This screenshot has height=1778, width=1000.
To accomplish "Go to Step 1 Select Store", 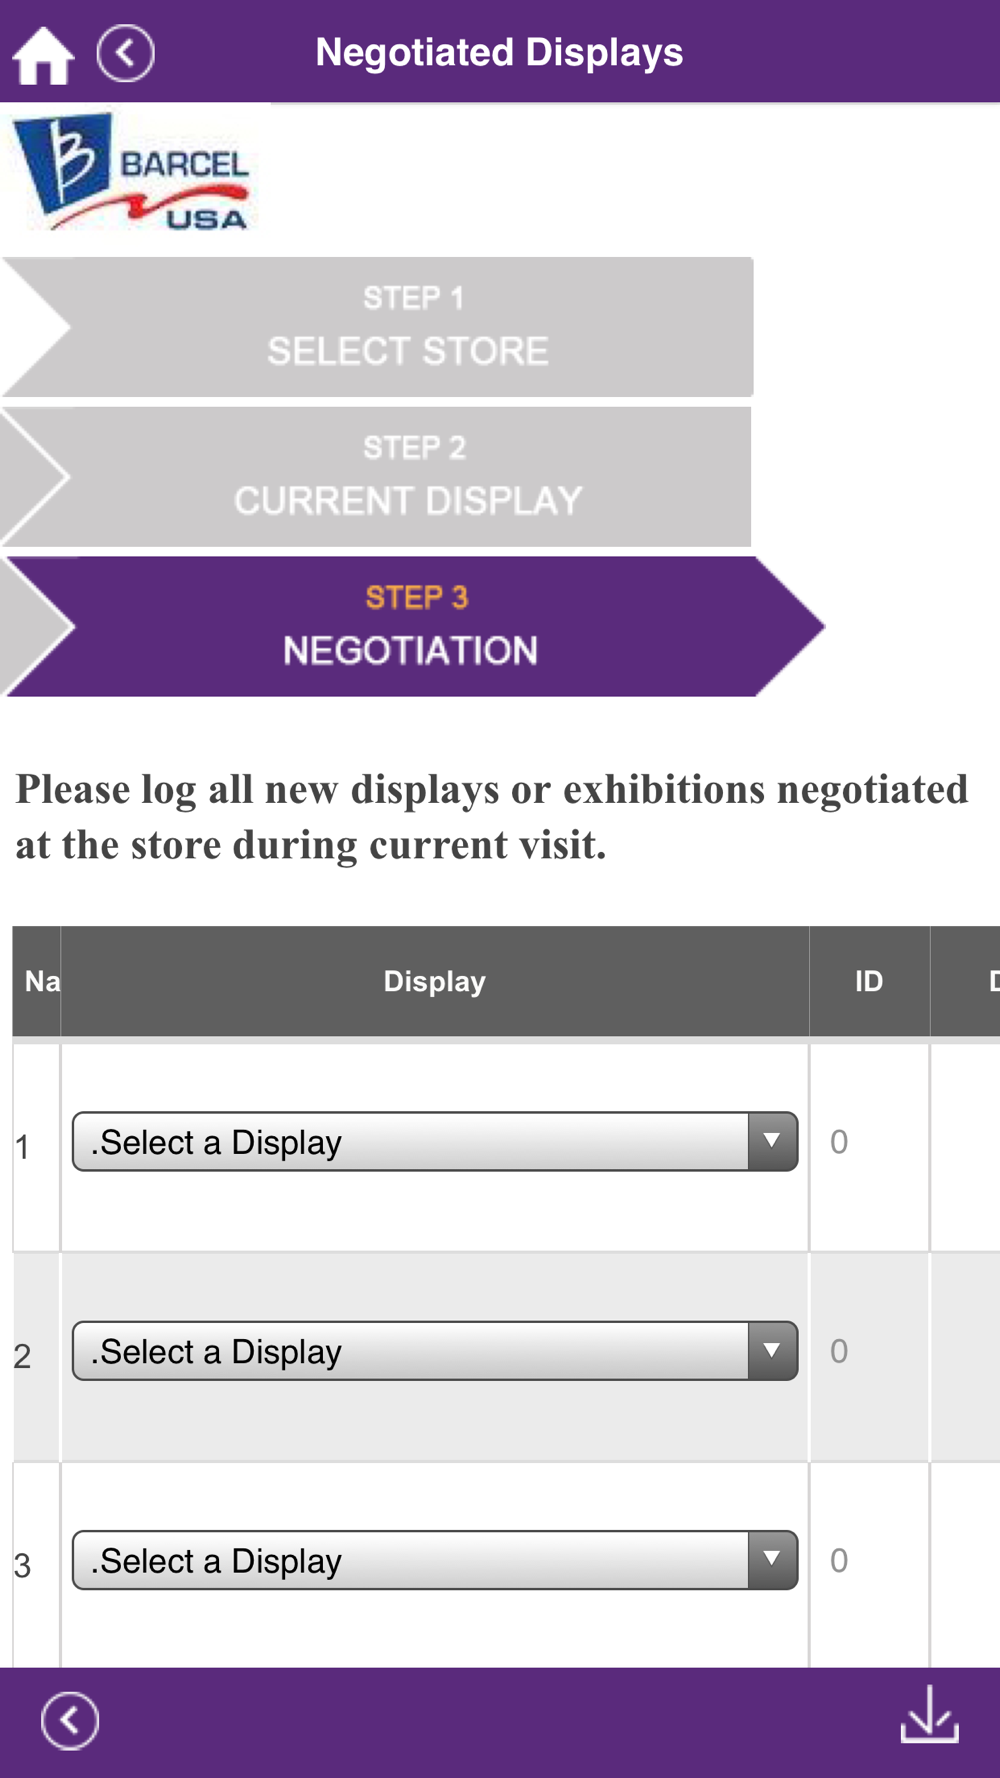I will [378, 327].
